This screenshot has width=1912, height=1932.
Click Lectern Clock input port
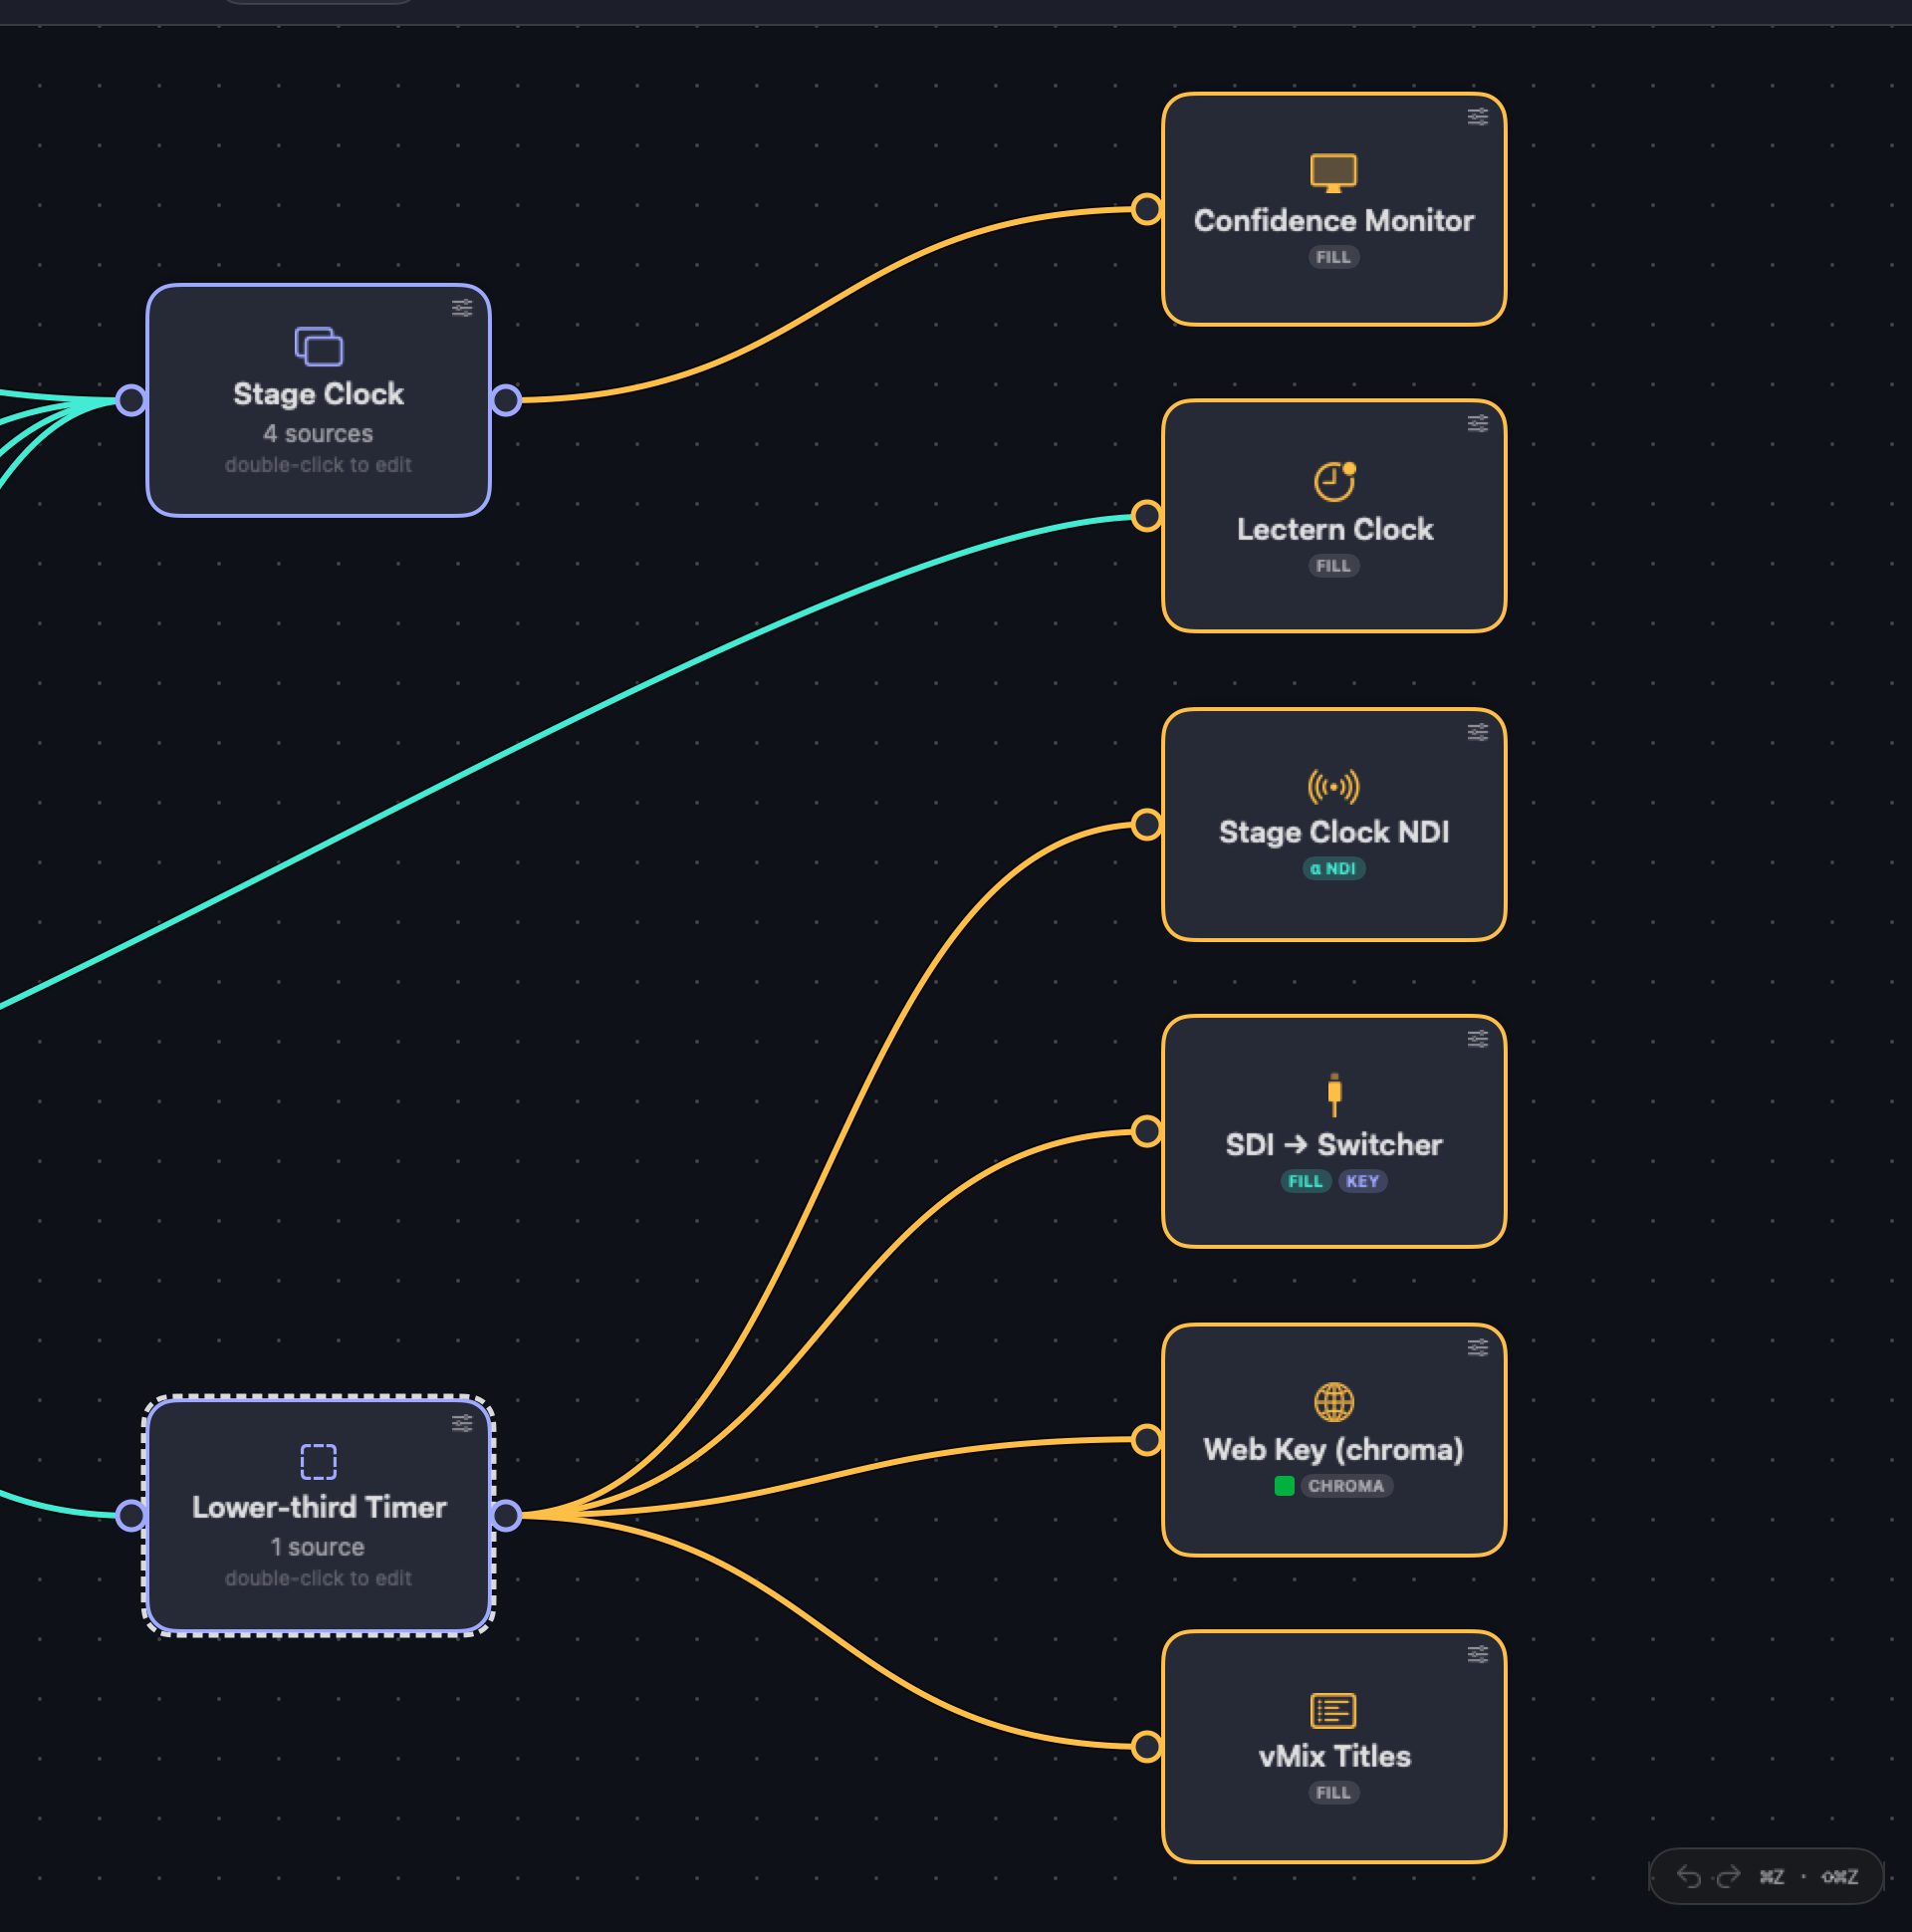tap(1147, 516)
